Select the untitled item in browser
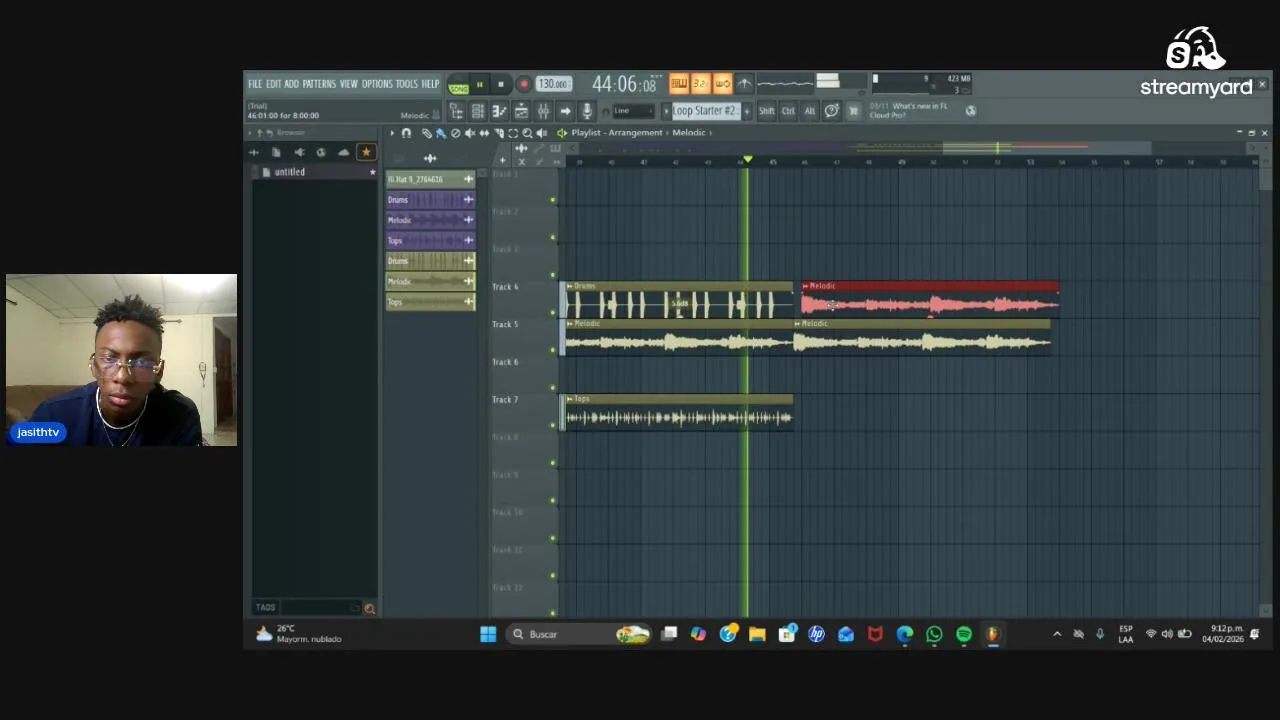 pyautogui.click(x=290, y=172)
